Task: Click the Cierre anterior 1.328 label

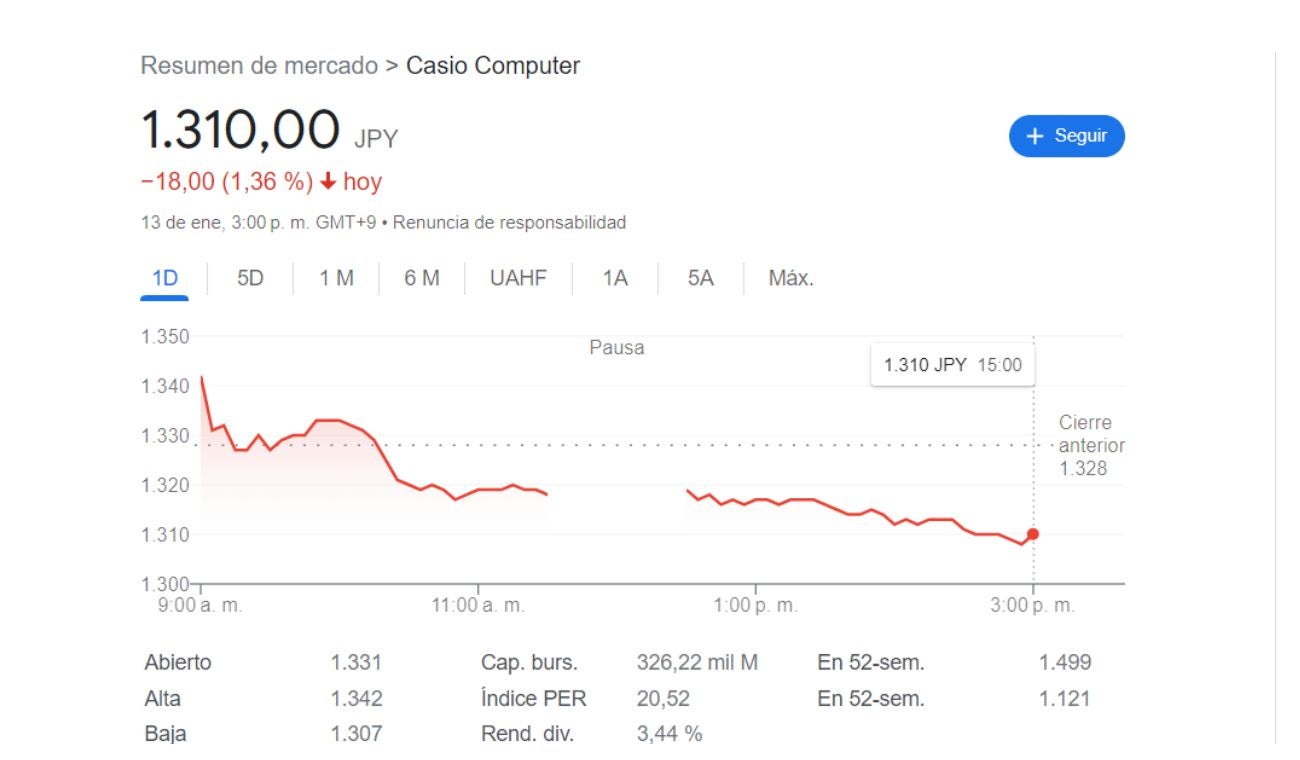Action: (x=1091, y=444)
